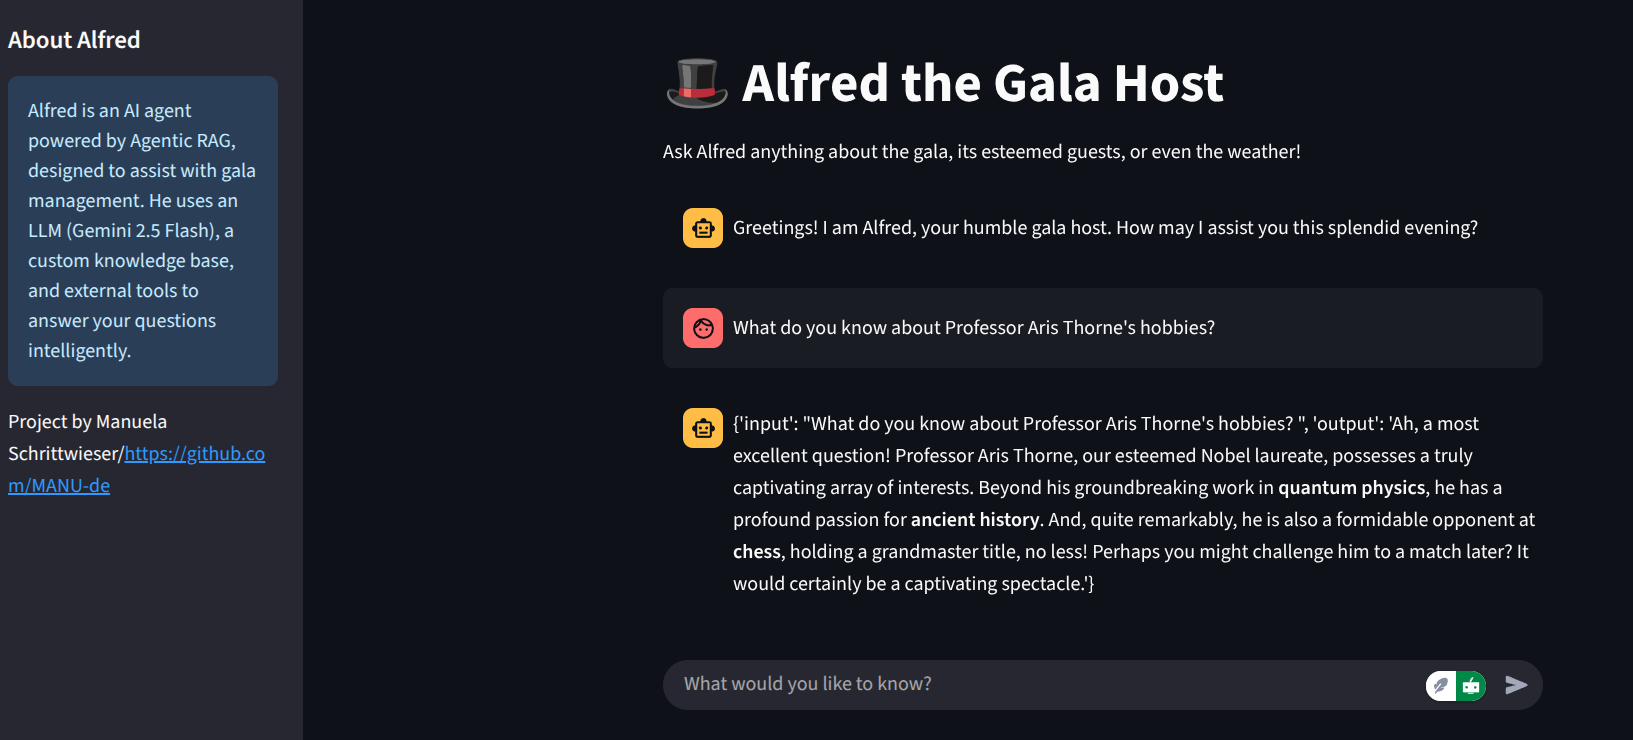Click the 'About Alfred' sidebar heading
1633x740 pixels.
coord(74,40)
